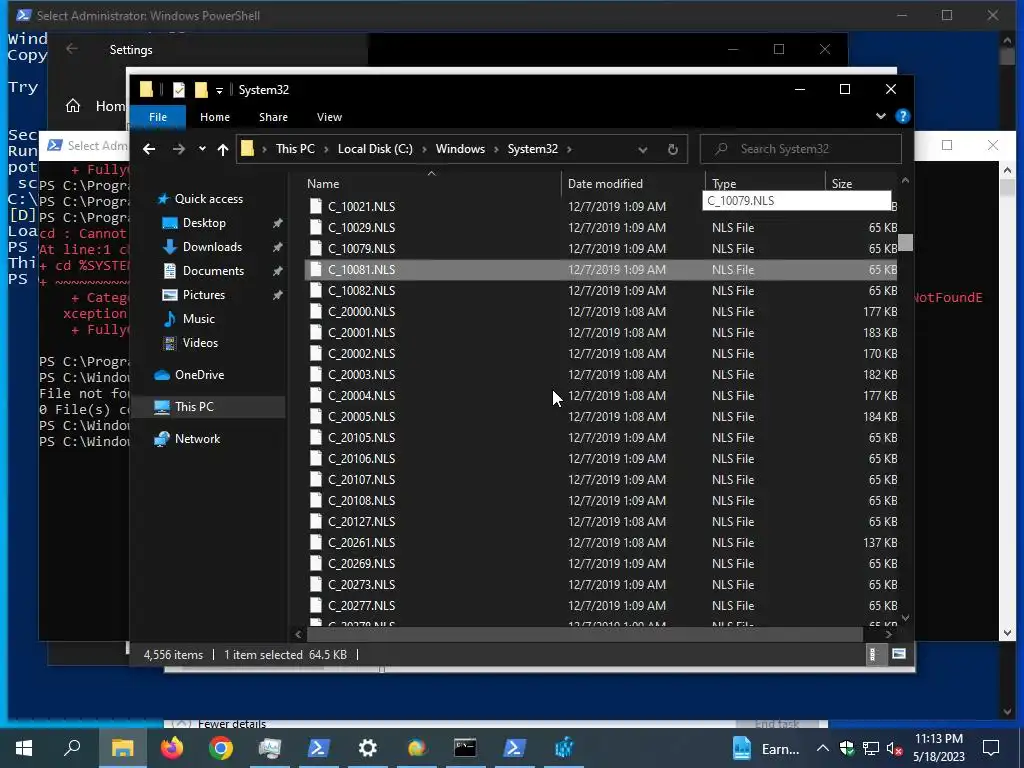Viewport: 1024px width, 768px height.
Task: Open notification center icon
Action: coord(991,748)
